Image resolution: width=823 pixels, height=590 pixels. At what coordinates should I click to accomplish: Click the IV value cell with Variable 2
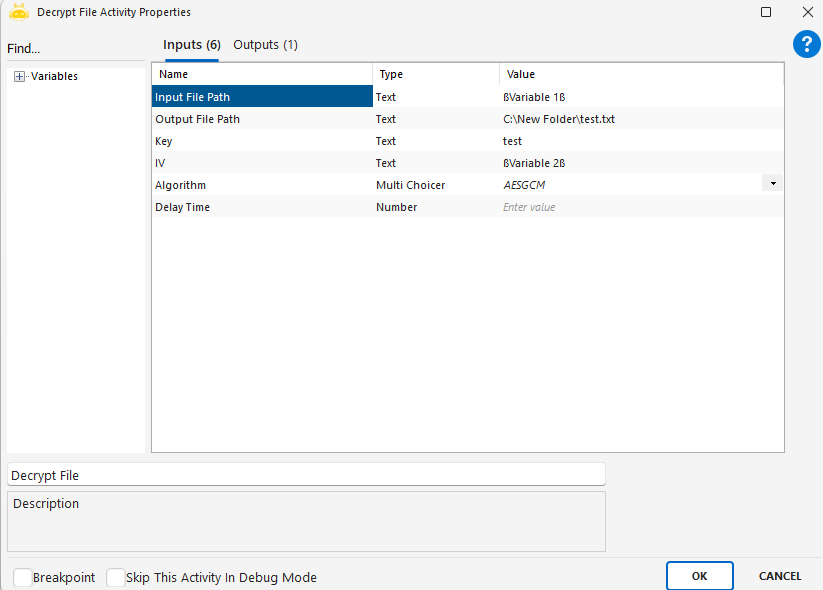point(640,163)
